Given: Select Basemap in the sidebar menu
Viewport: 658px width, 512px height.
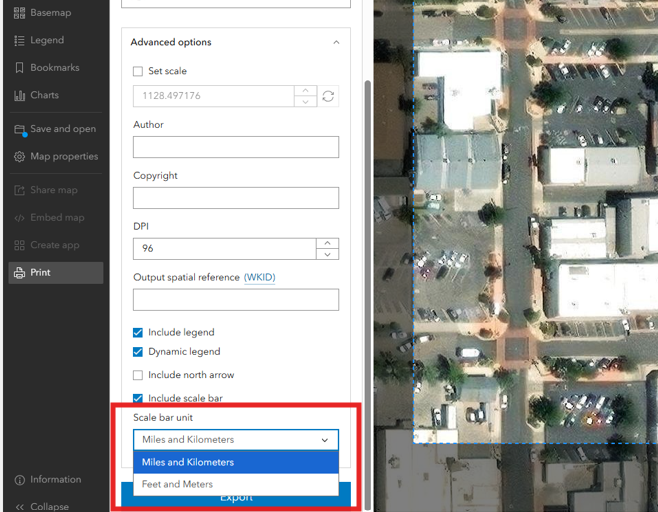Looking at the screenshot, I should 50,13.
